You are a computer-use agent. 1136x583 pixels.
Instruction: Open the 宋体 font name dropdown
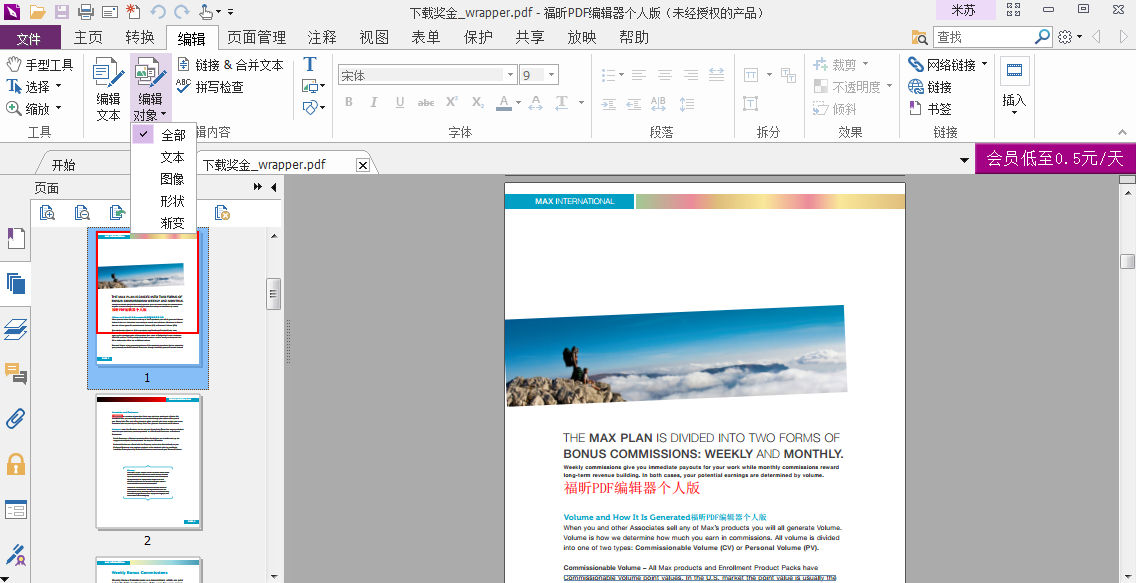pos(510,75)
